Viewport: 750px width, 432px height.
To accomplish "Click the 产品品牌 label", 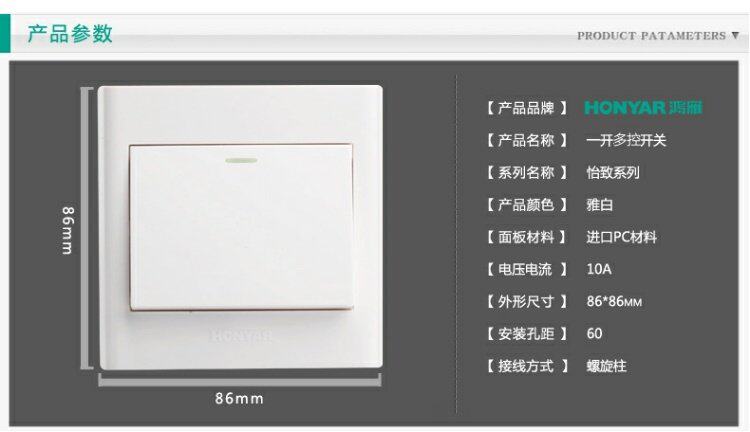I will click(x=526, y=108).
